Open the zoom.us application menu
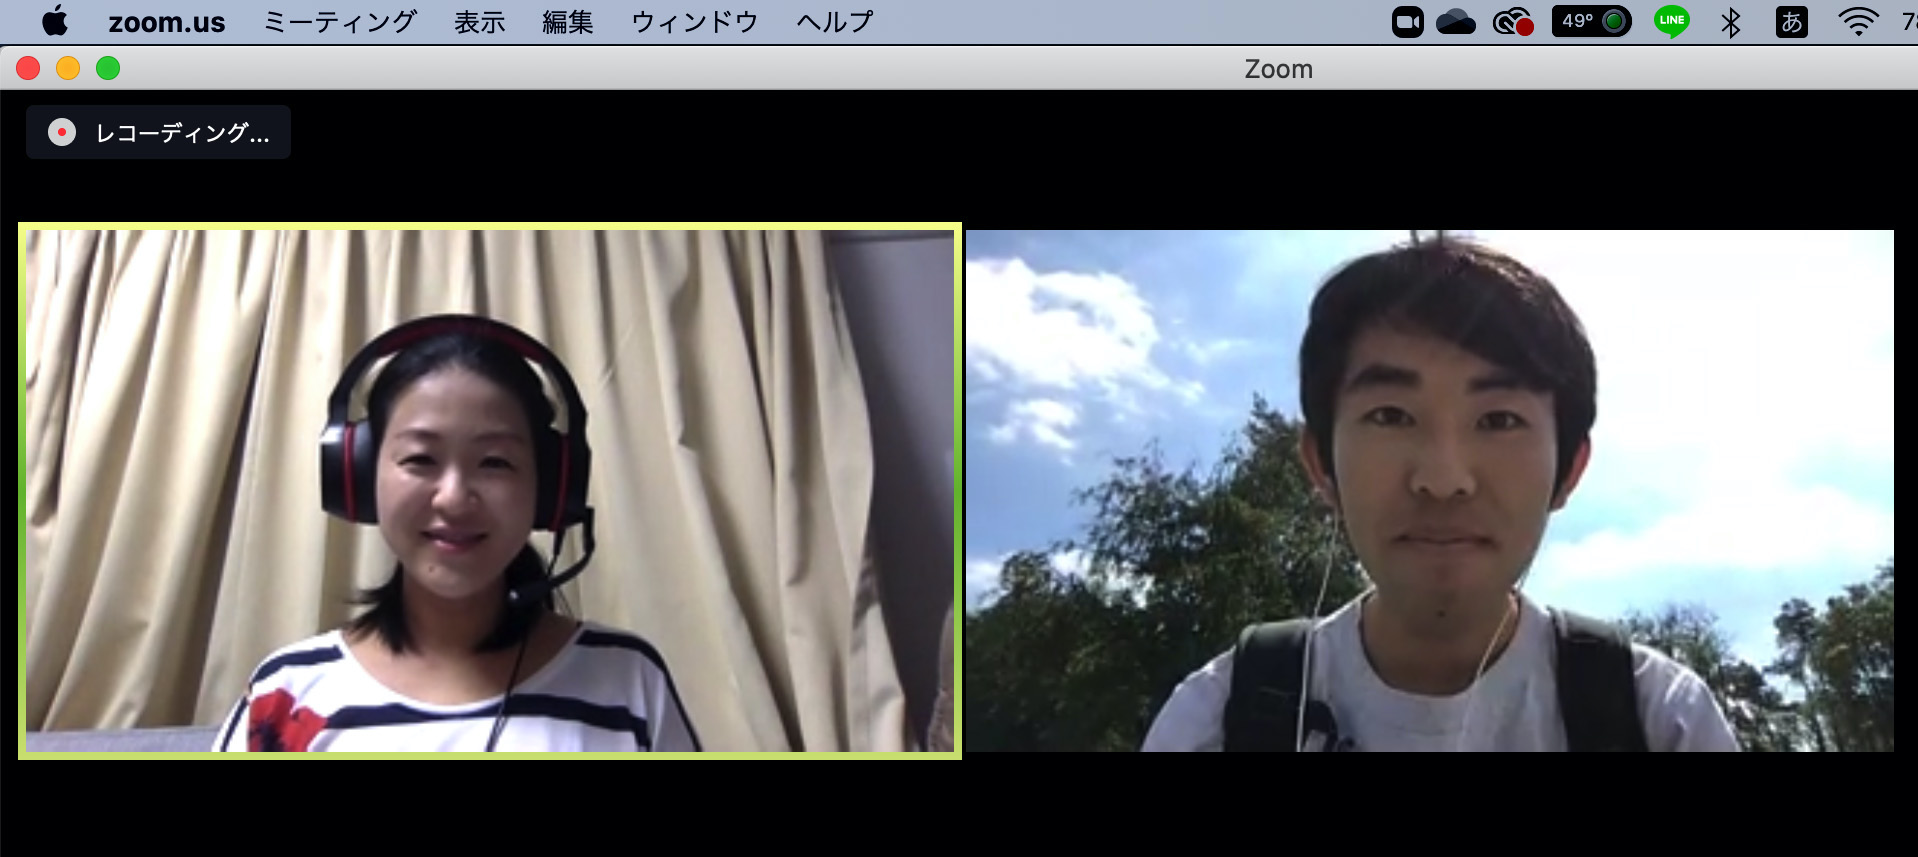1918x857 pixels. [166, 22]
